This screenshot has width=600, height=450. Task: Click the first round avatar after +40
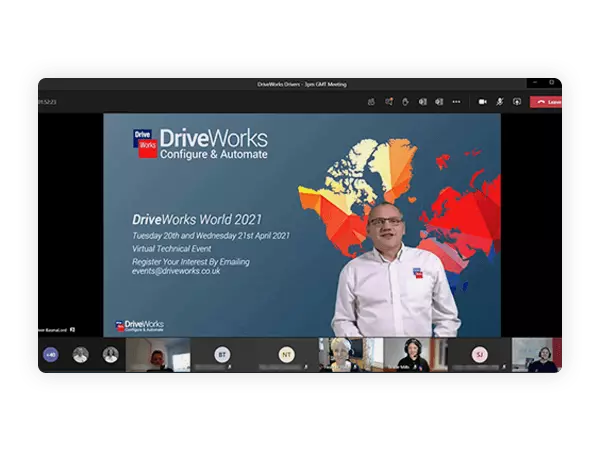(x=80, y=355)
